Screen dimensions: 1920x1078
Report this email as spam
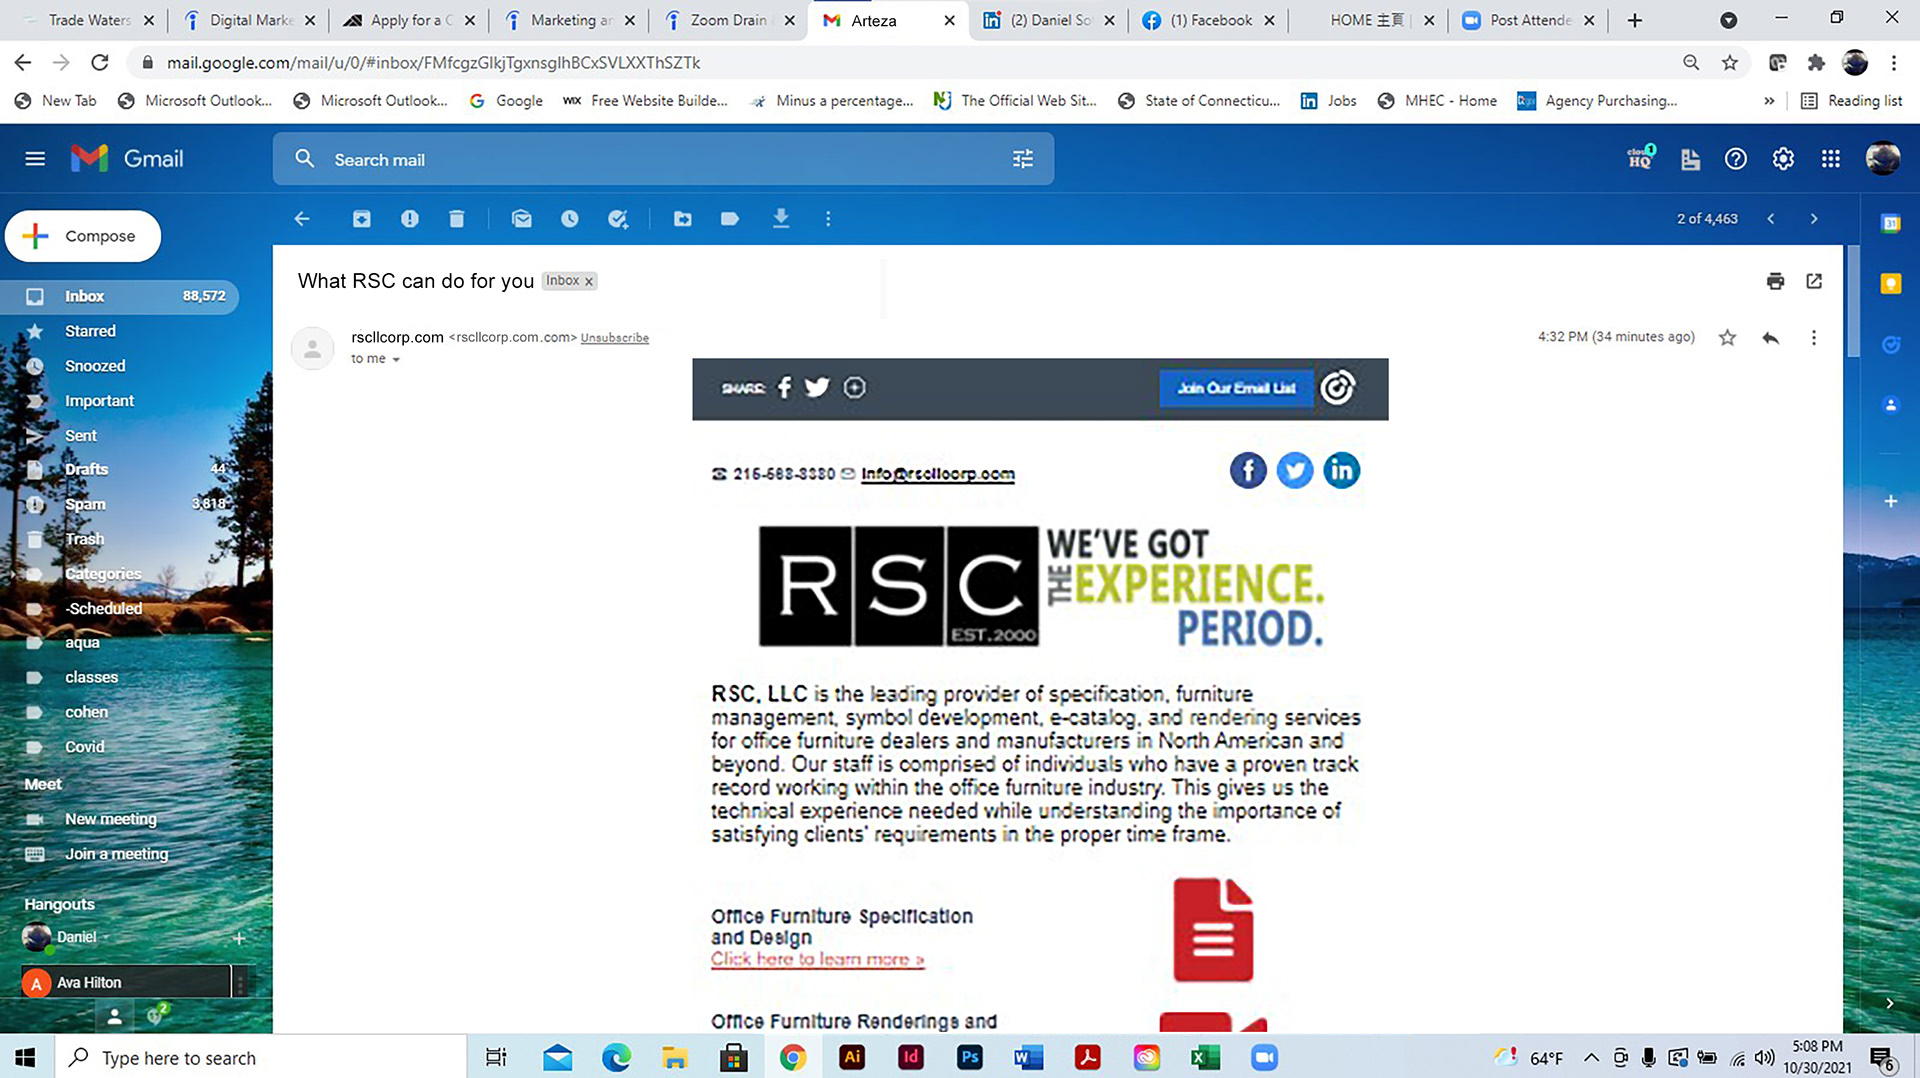[410, 219]
